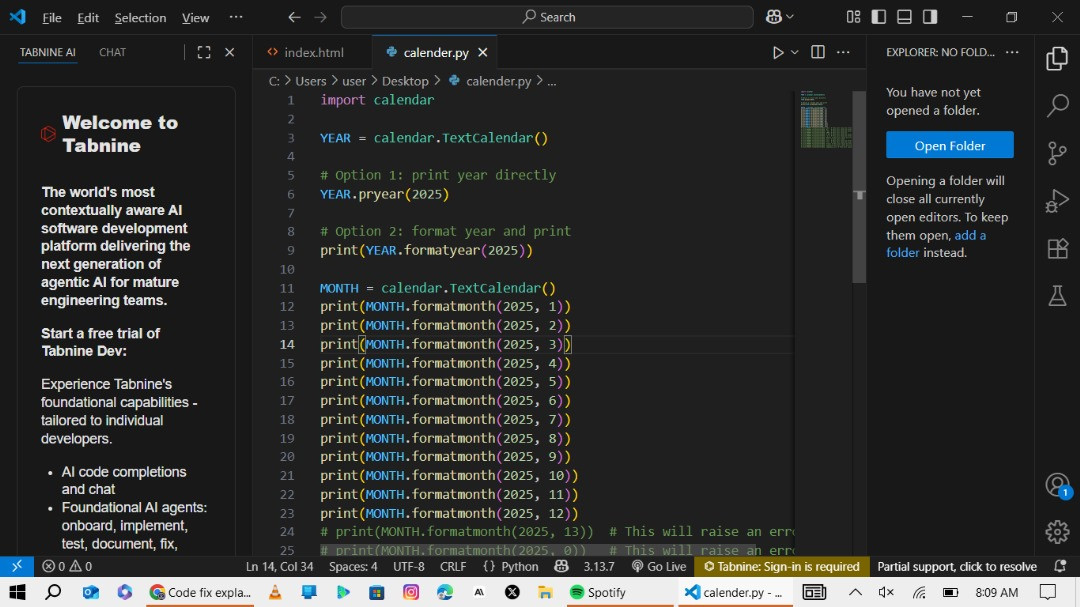Open the Edit menu
The image size is (1080, 607).
coord(87,18)
